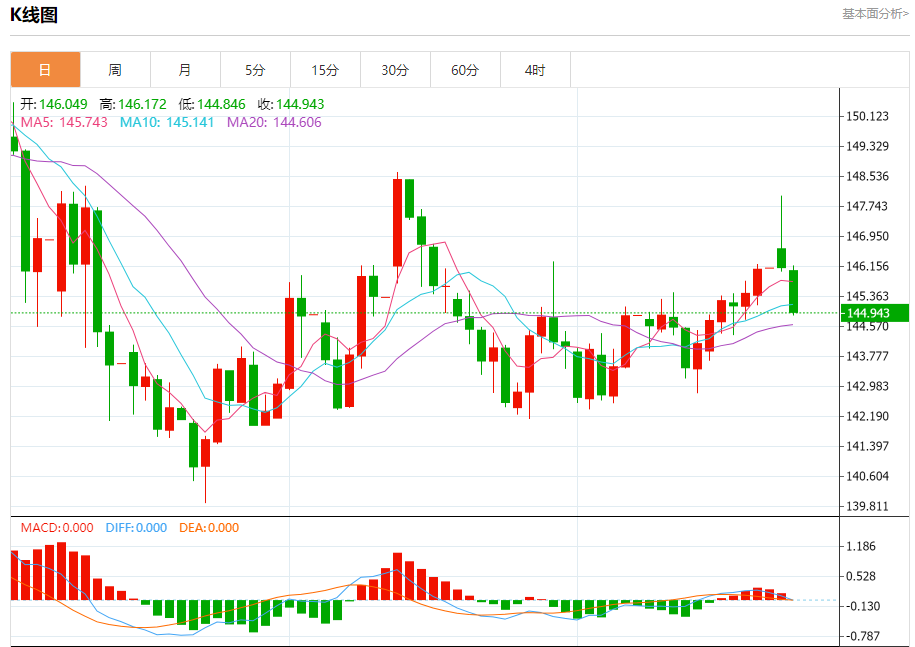Screen dimensions: 915x647
Task: Click the DEA:0.000 label
Action: point(209,528)
